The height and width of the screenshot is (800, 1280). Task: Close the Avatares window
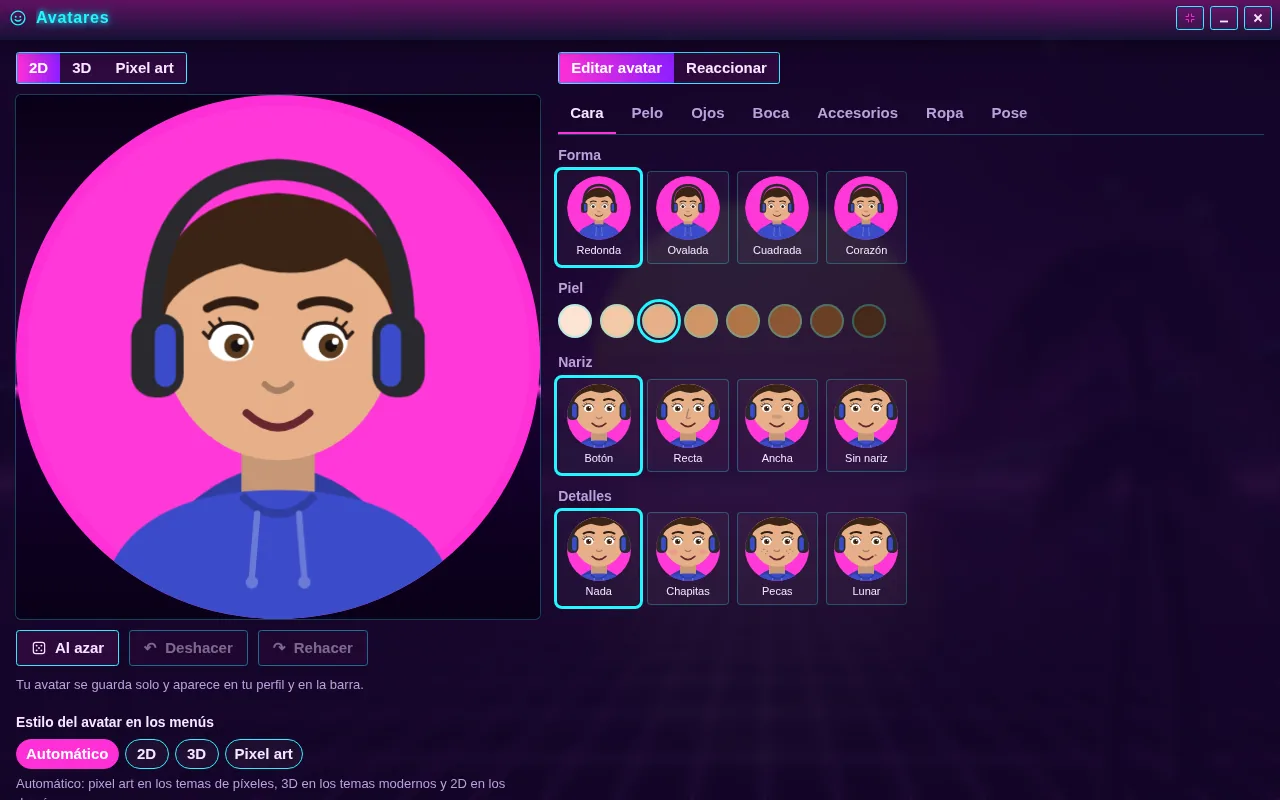point(1258,18)
